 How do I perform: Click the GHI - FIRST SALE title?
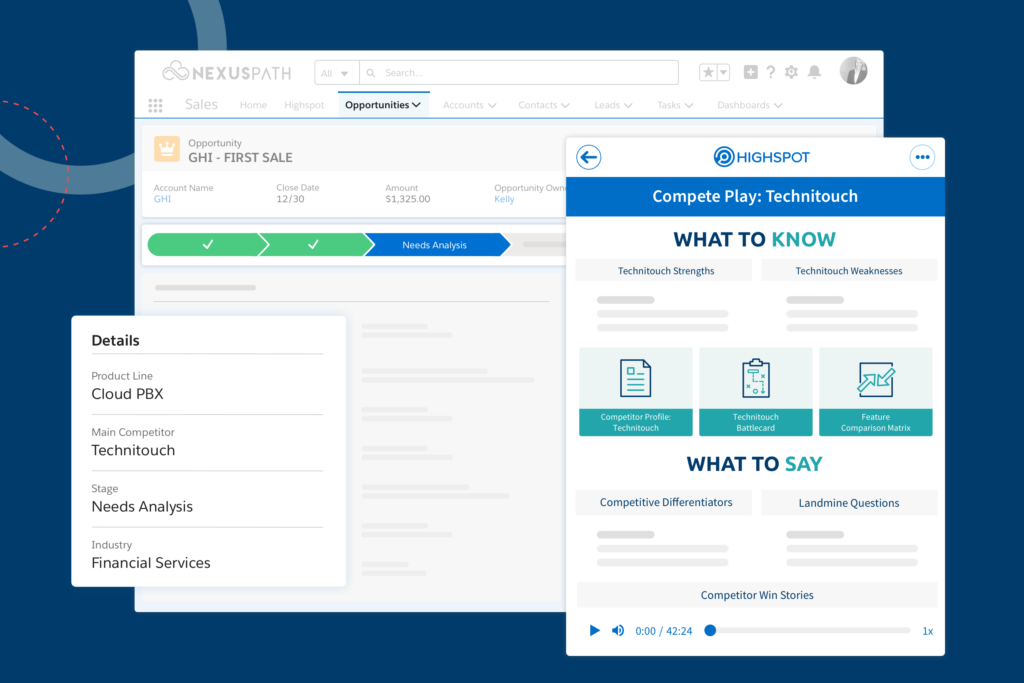(240, 157)
